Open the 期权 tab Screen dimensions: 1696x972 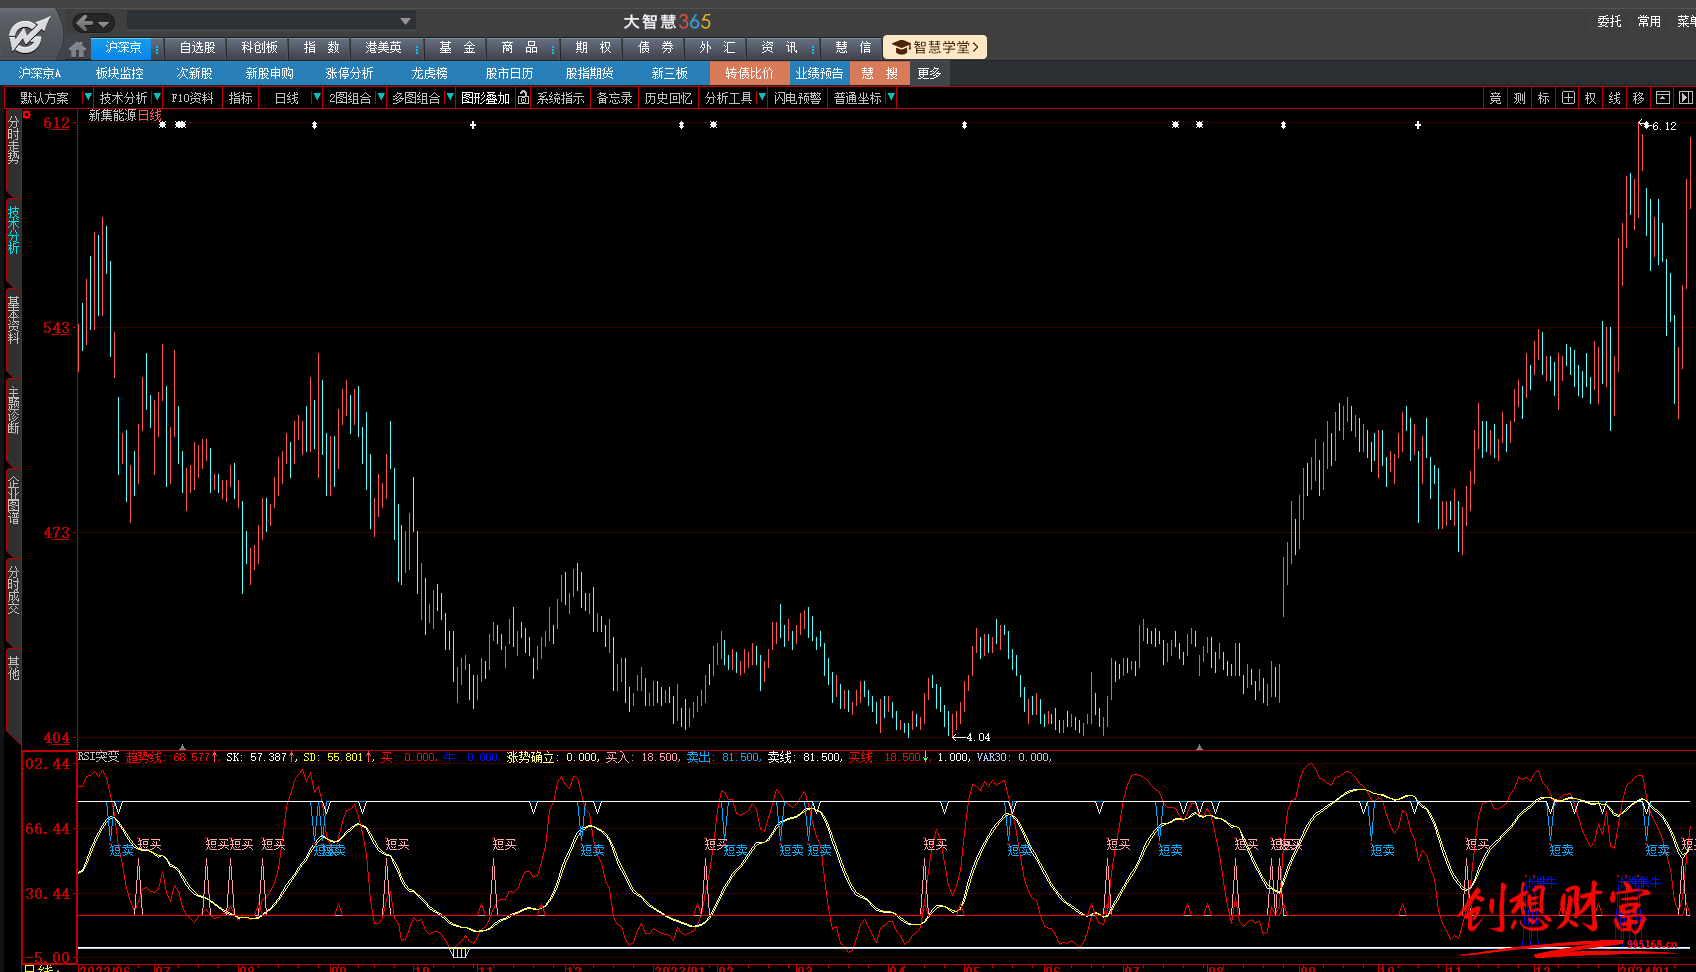pyautogui.click(x=593, y=47)
